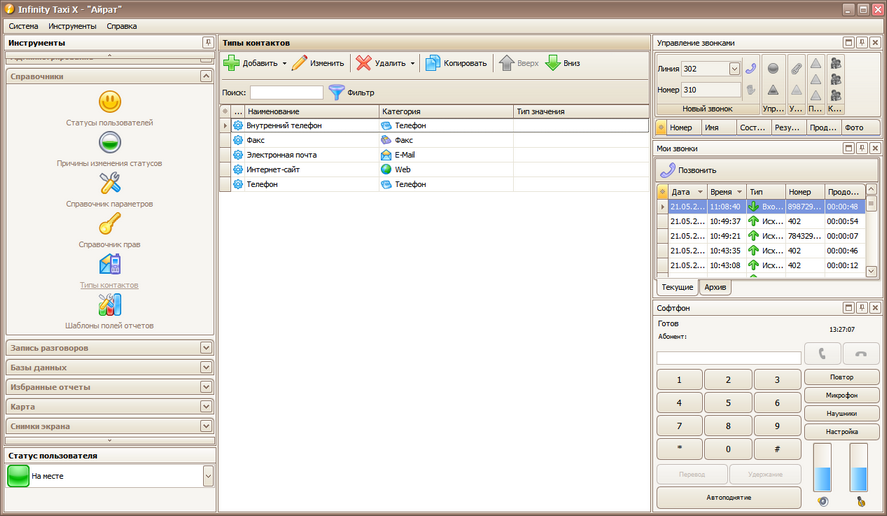Click the softphone hang-up button
This screenshot has height=516, width=887.
click(x=861, y=354)
